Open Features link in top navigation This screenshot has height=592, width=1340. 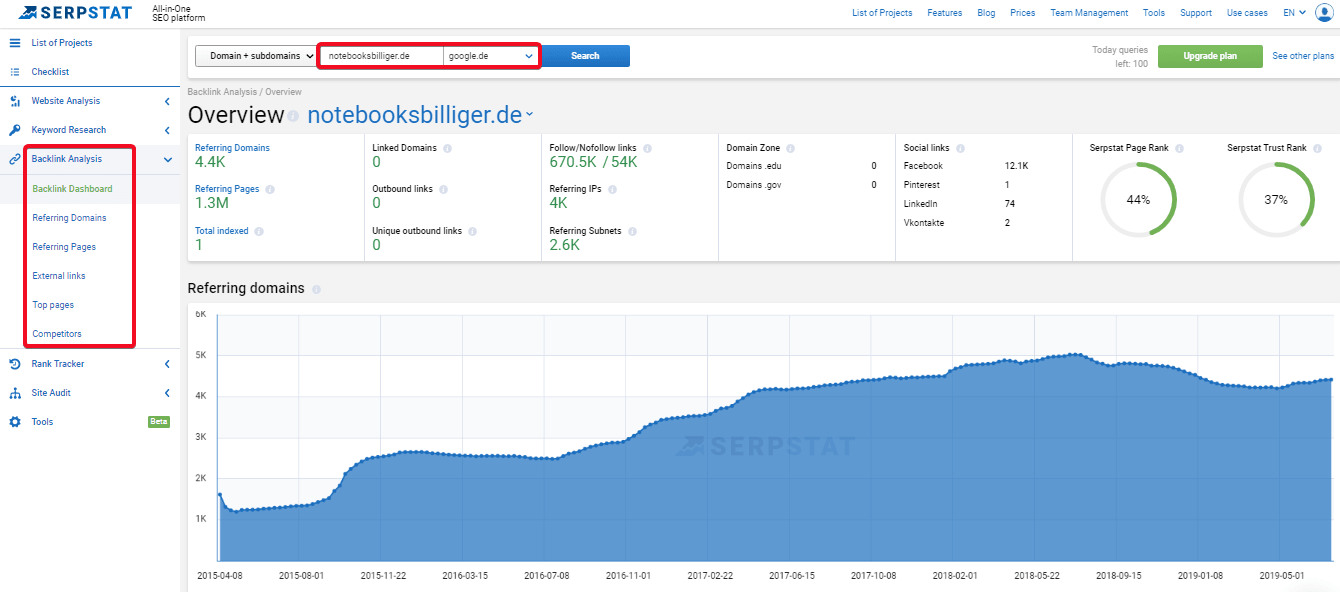pos(945,13)
